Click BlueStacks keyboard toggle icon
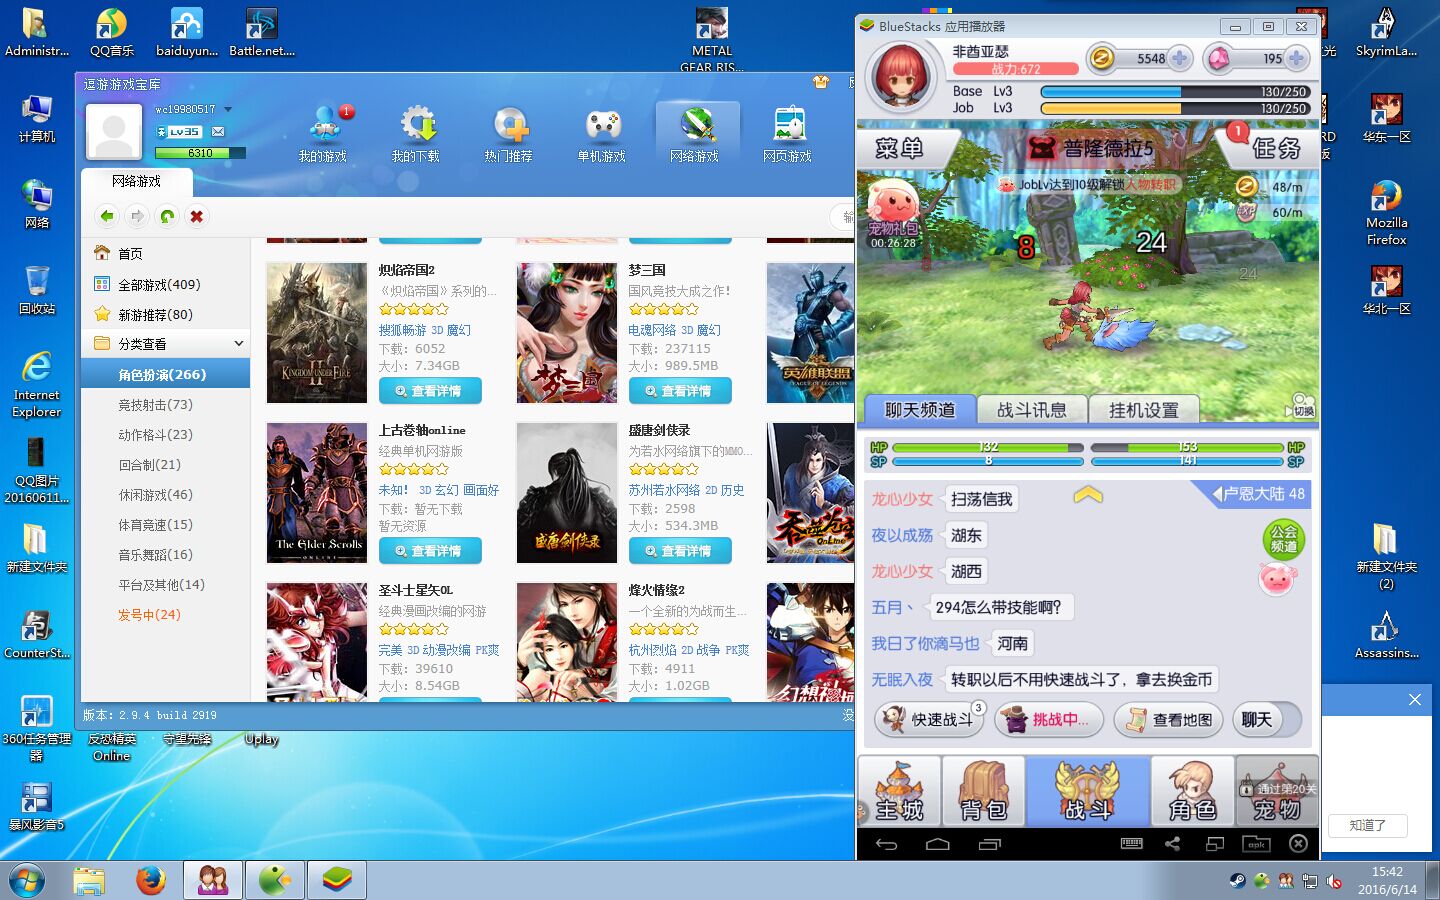 tap(1132, 843)
